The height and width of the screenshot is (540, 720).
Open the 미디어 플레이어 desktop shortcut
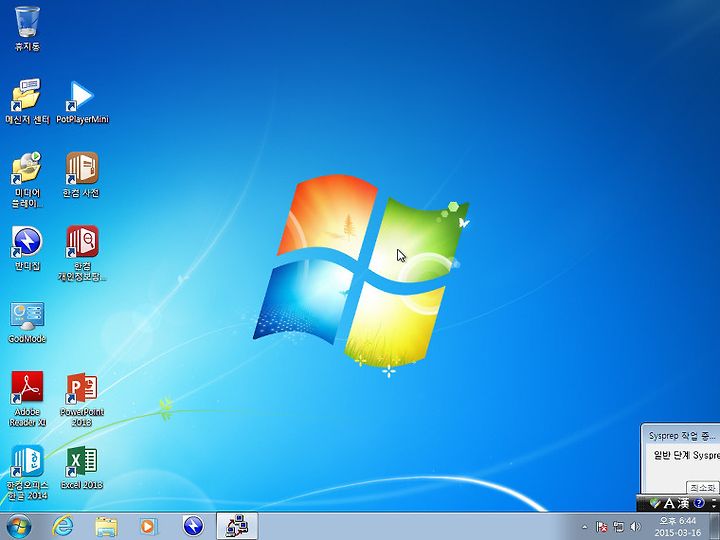27,179
